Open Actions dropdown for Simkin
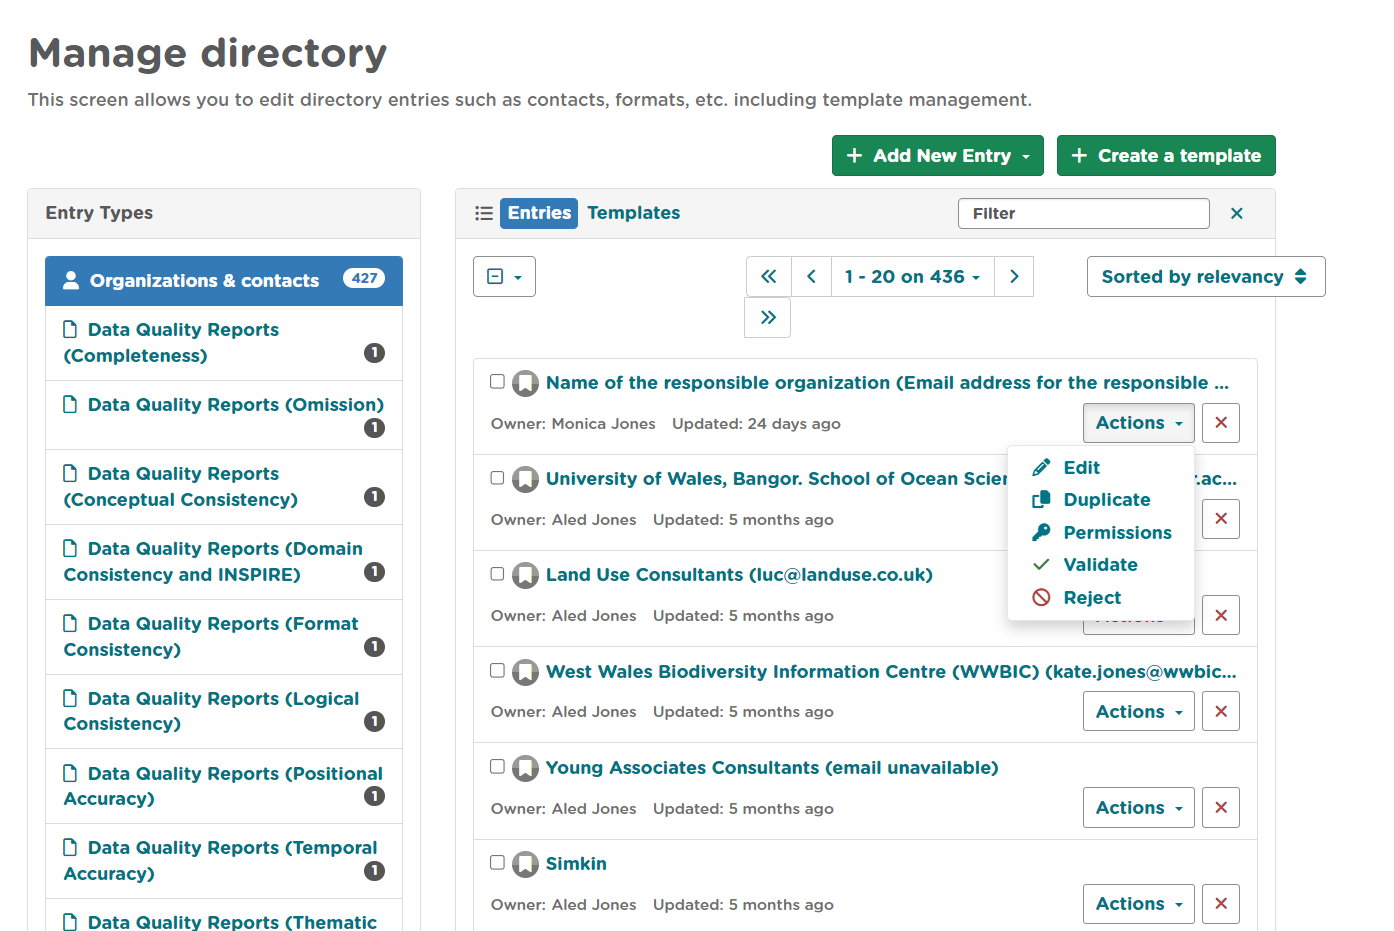This screenshot has height=931, width=1394. pos(1139,904)
